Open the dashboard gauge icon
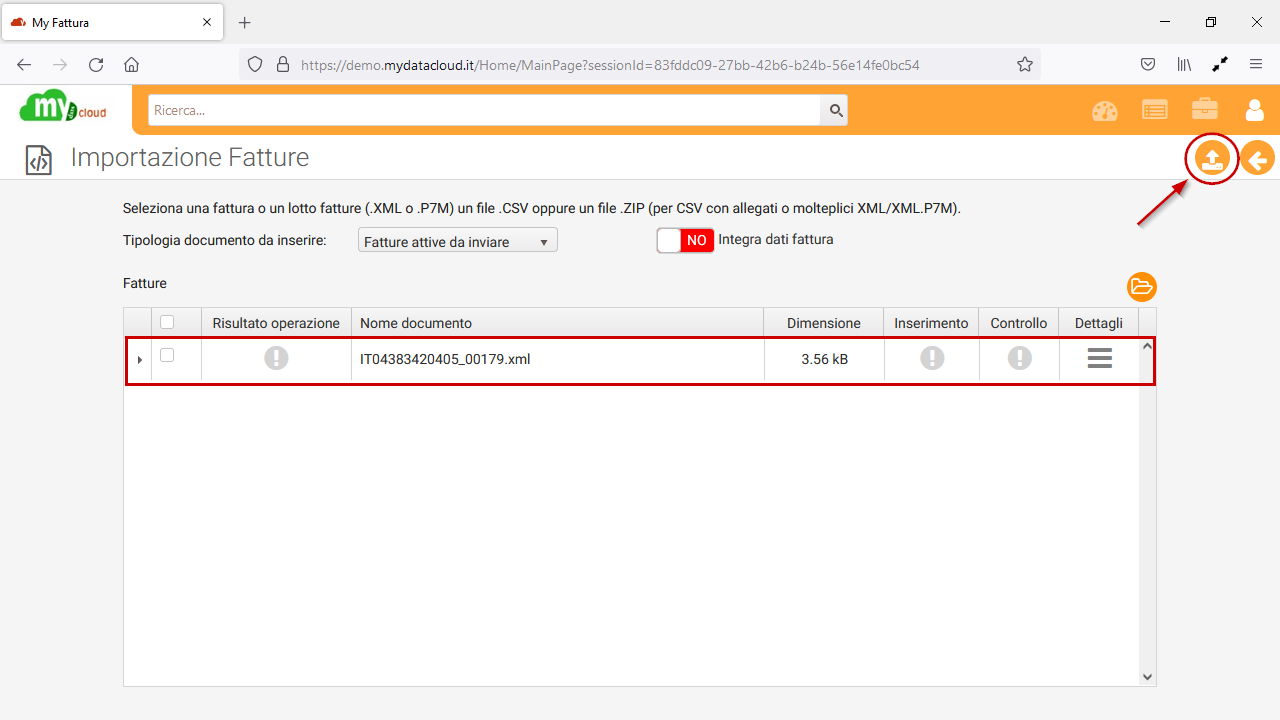Viewport: 1280px width, 720px height. click(1105, 111)
